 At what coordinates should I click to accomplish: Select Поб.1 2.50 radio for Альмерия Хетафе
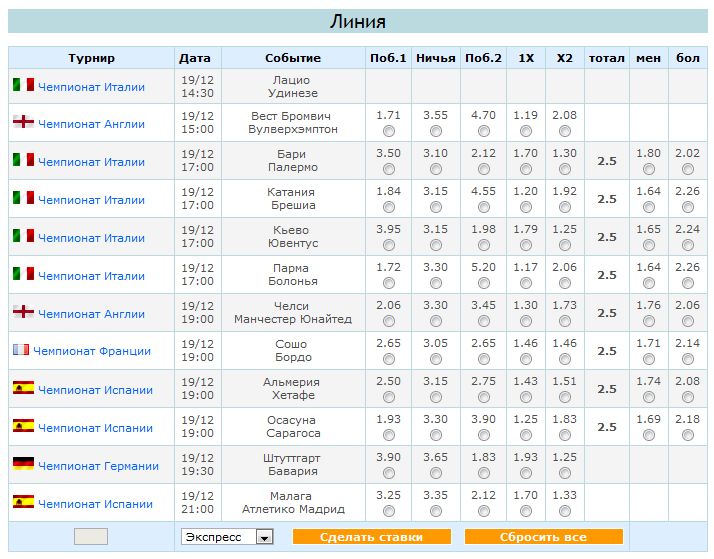click(x=388, y=397)
